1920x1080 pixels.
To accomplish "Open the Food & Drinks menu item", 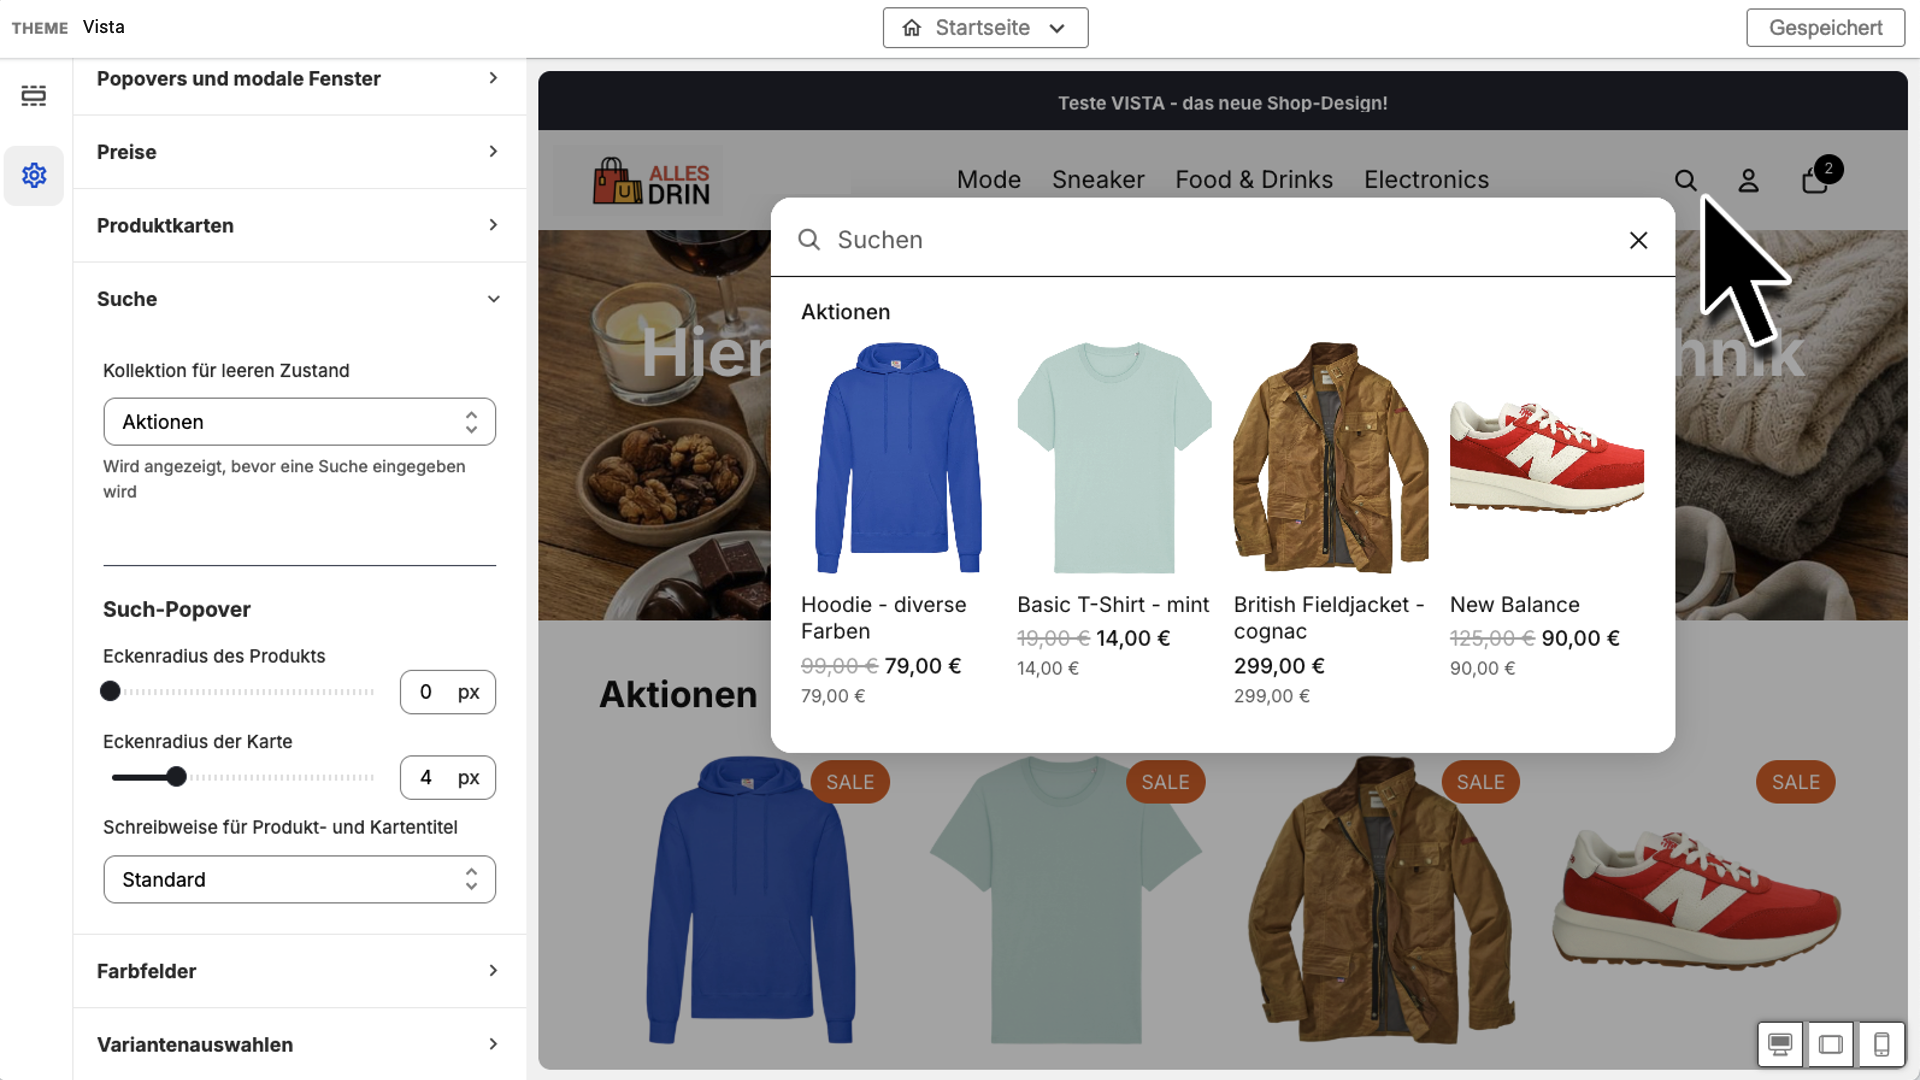I will point(1253,180).
